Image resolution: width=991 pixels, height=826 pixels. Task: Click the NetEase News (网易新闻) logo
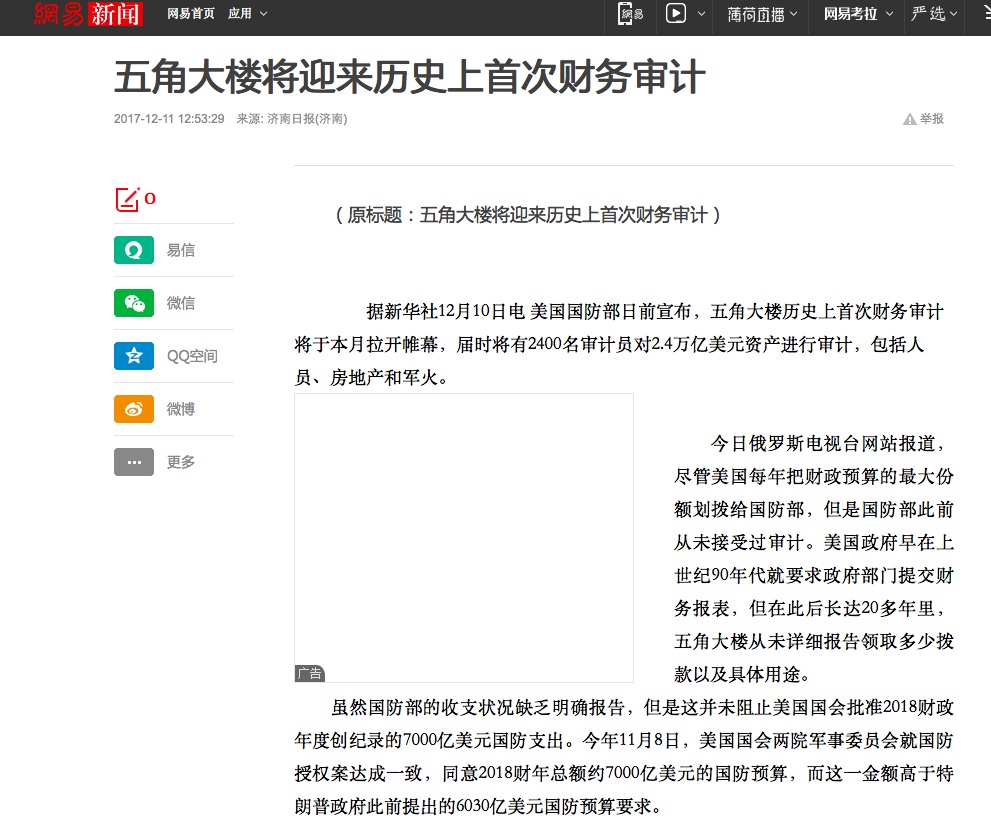coord(88,14)
